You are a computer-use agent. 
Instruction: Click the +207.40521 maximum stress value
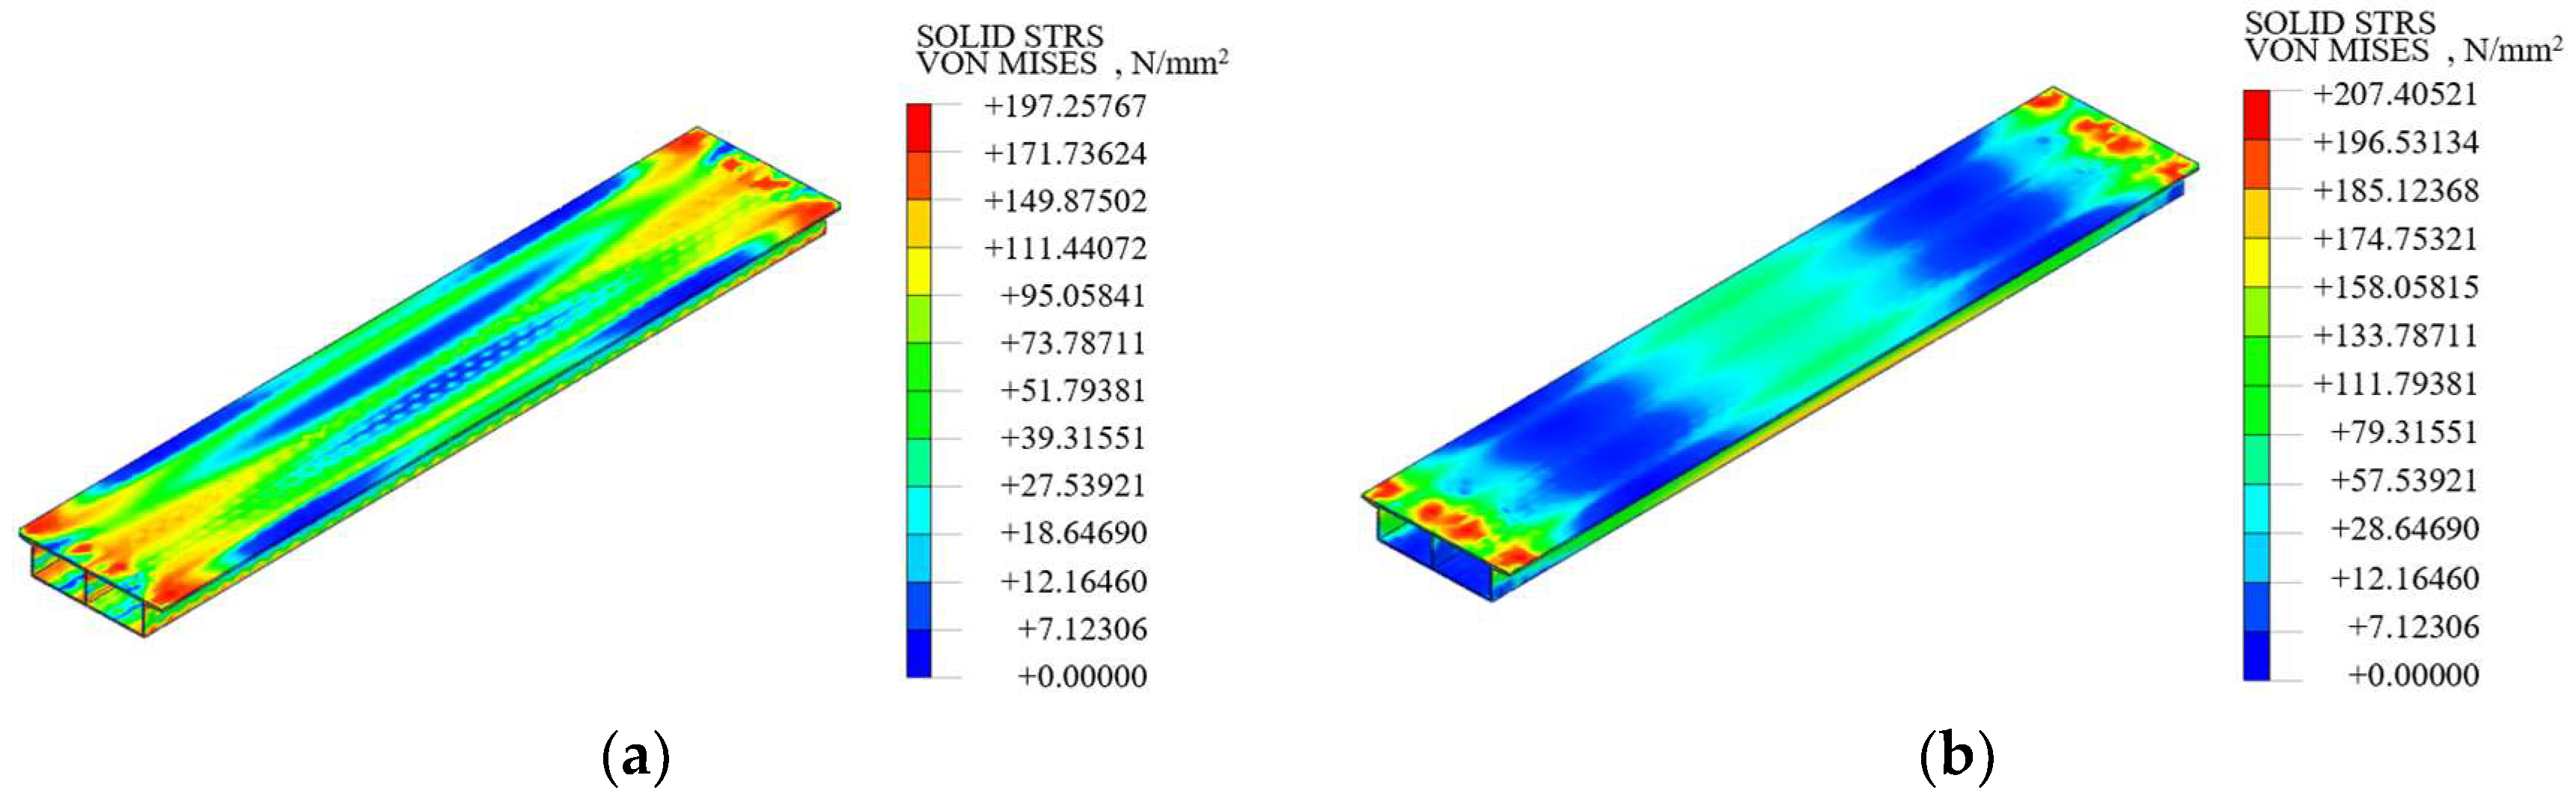pos(2395,95)
